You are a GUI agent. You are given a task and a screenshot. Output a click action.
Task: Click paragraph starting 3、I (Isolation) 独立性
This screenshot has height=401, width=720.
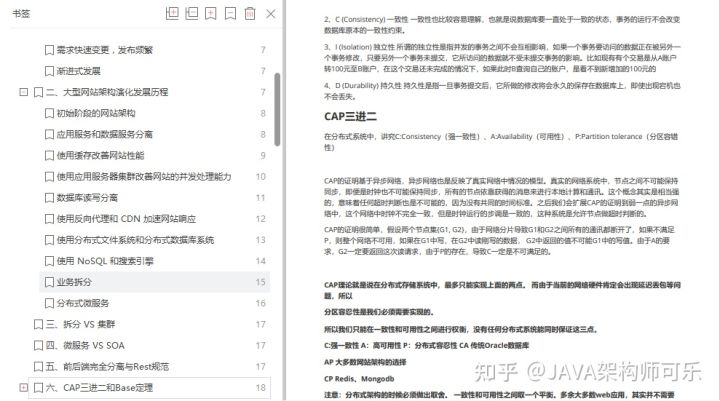tap(502, 58)
